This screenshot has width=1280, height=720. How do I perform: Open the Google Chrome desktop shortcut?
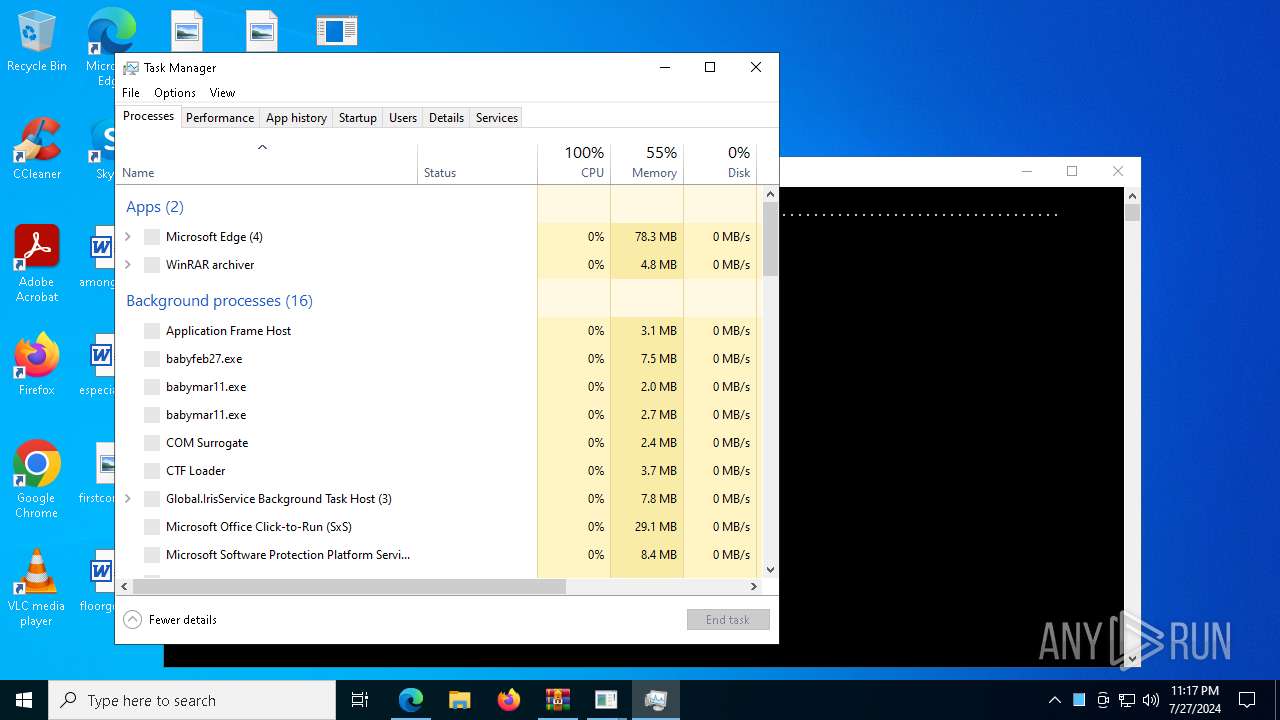click(x=36, y=480)
